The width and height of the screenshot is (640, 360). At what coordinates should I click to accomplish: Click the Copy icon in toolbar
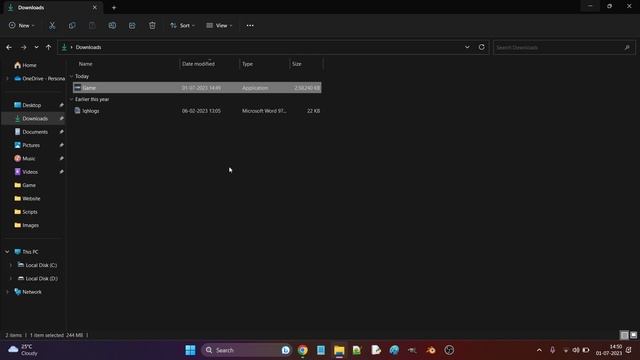[72, 25]
